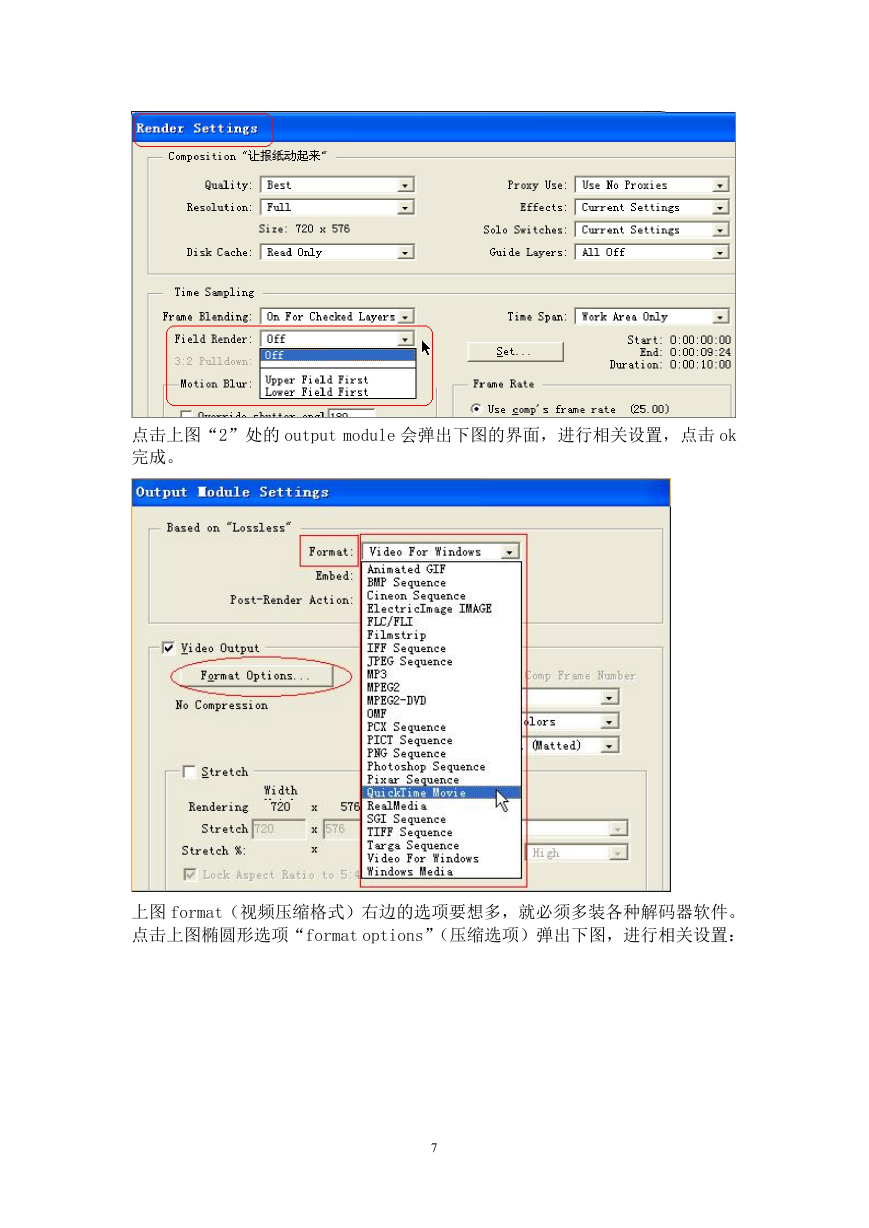Image resolution: width=869 pixels, height=1228 pixels.
Task: Select RealMedia format
Action: pyautogui.click(x=441, y=806)
